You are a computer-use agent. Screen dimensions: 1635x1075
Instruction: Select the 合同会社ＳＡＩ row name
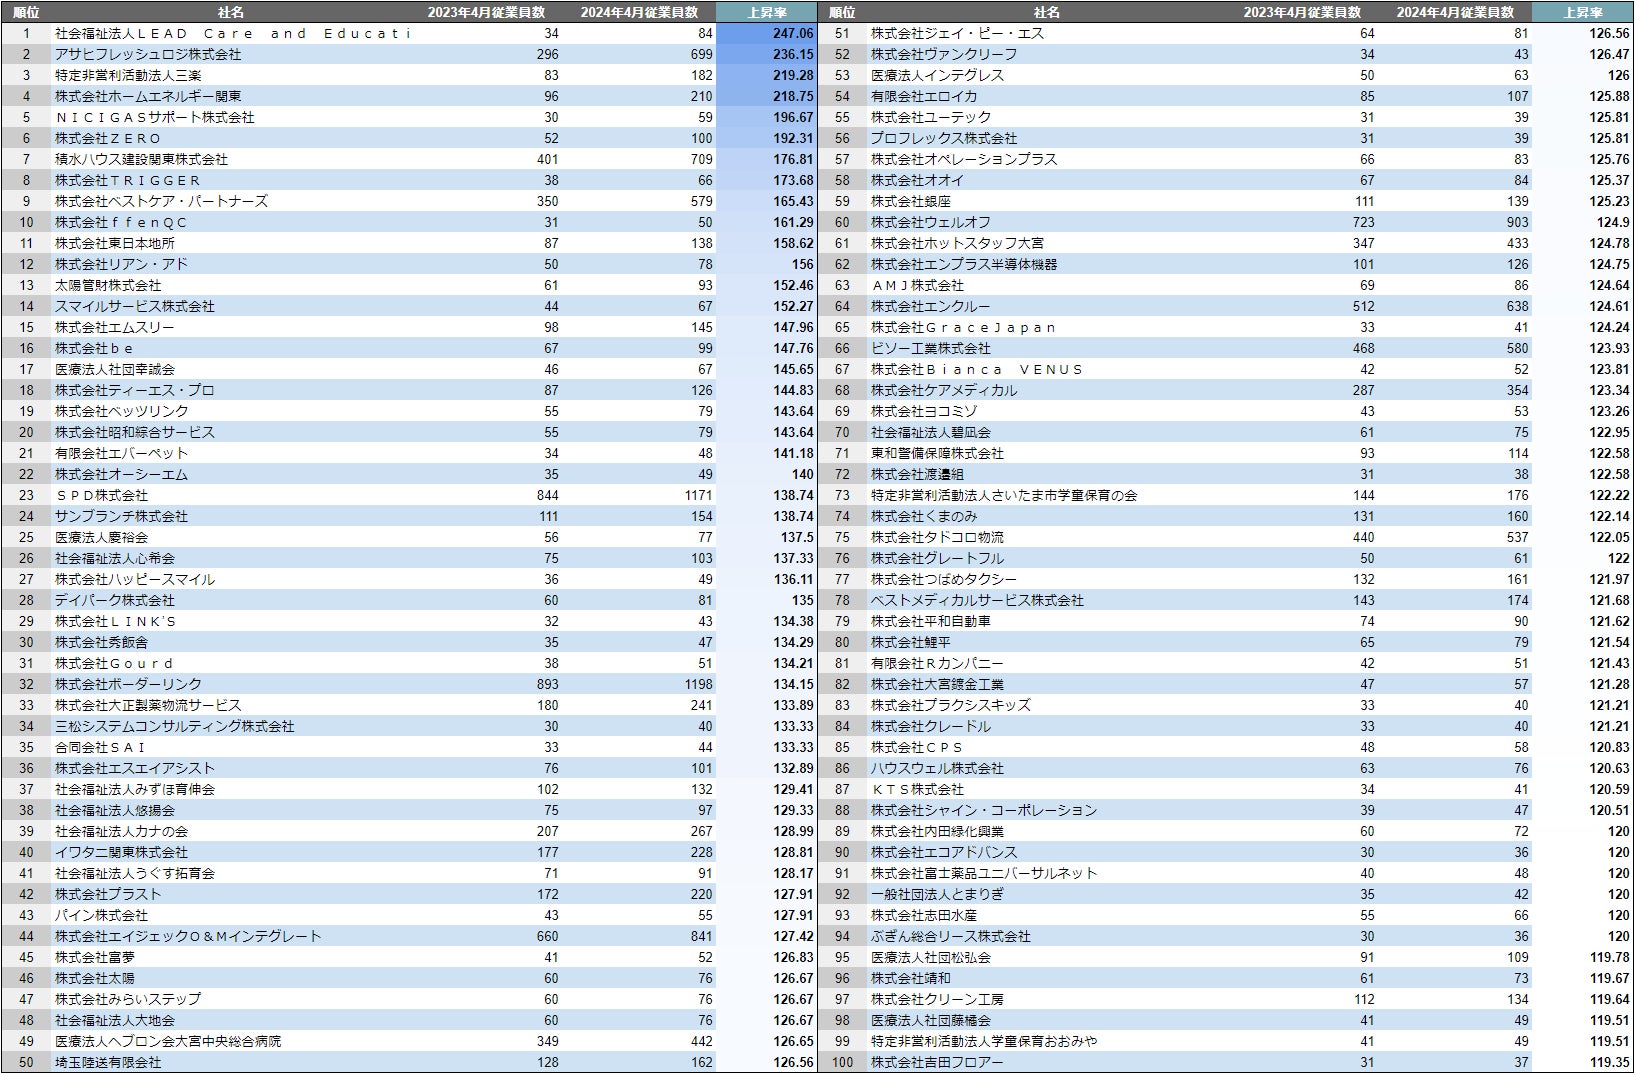pos(101,747)
